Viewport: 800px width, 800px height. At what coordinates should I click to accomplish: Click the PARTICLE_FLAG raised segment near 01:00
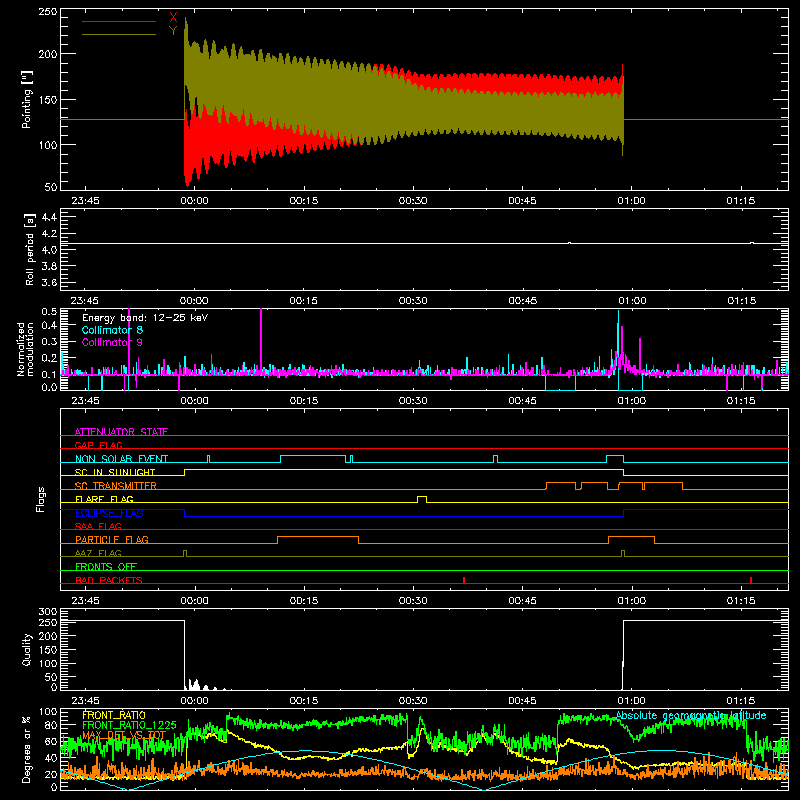pyautogui.click(x=631, y=540)
